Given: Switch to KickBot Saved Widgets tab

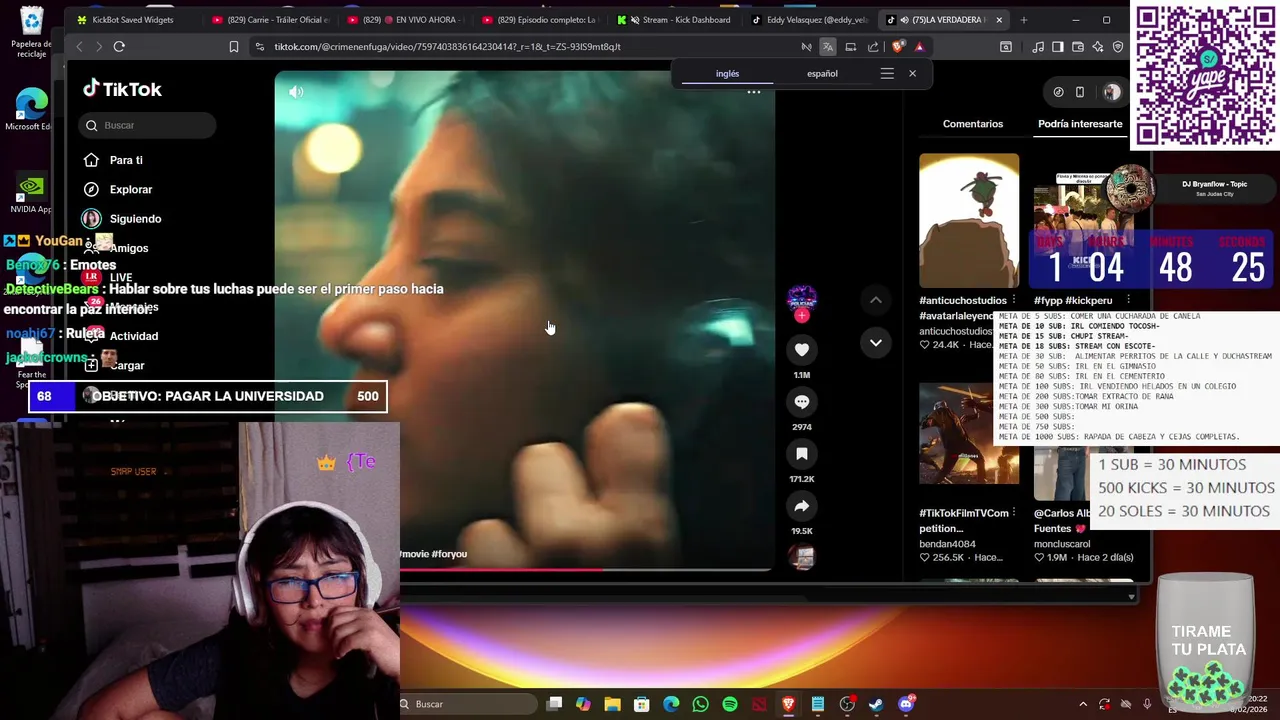Looking at the screenshot, I should [133, 20].
